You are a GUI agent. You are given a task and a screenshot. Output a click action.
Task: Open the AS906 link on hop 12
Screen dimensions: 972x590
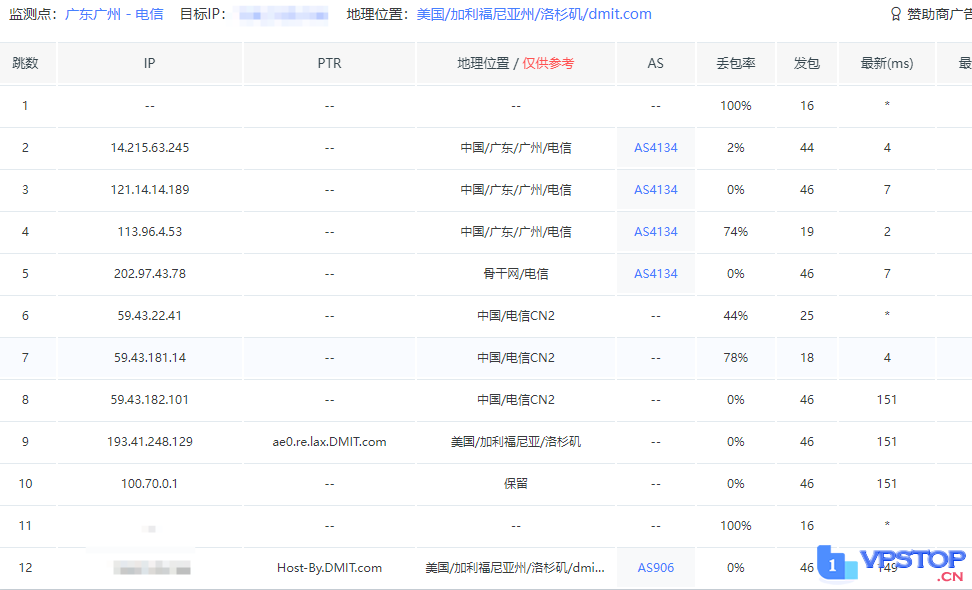[x=655, y=567]
